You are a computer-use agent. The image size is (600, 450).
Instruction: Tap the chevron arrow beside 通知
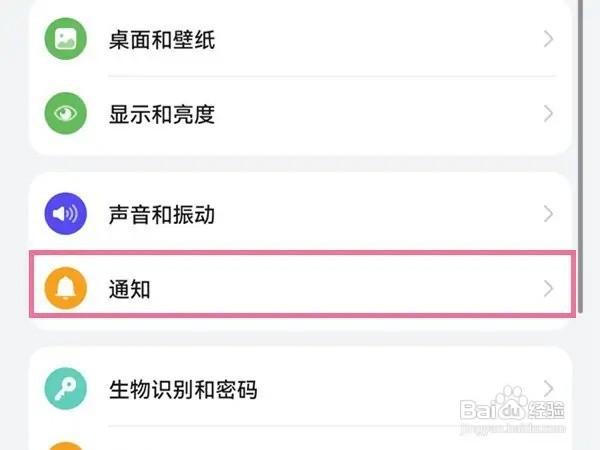point(548,289)
